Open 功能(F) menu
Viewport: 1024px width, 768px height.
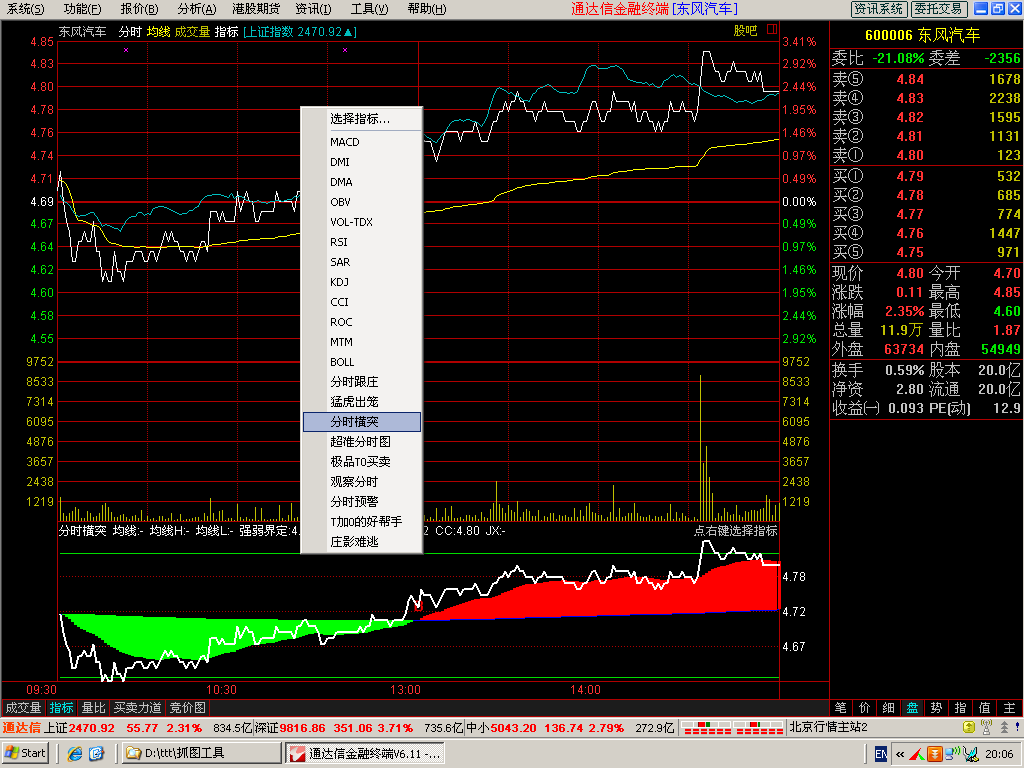[82, 9]
